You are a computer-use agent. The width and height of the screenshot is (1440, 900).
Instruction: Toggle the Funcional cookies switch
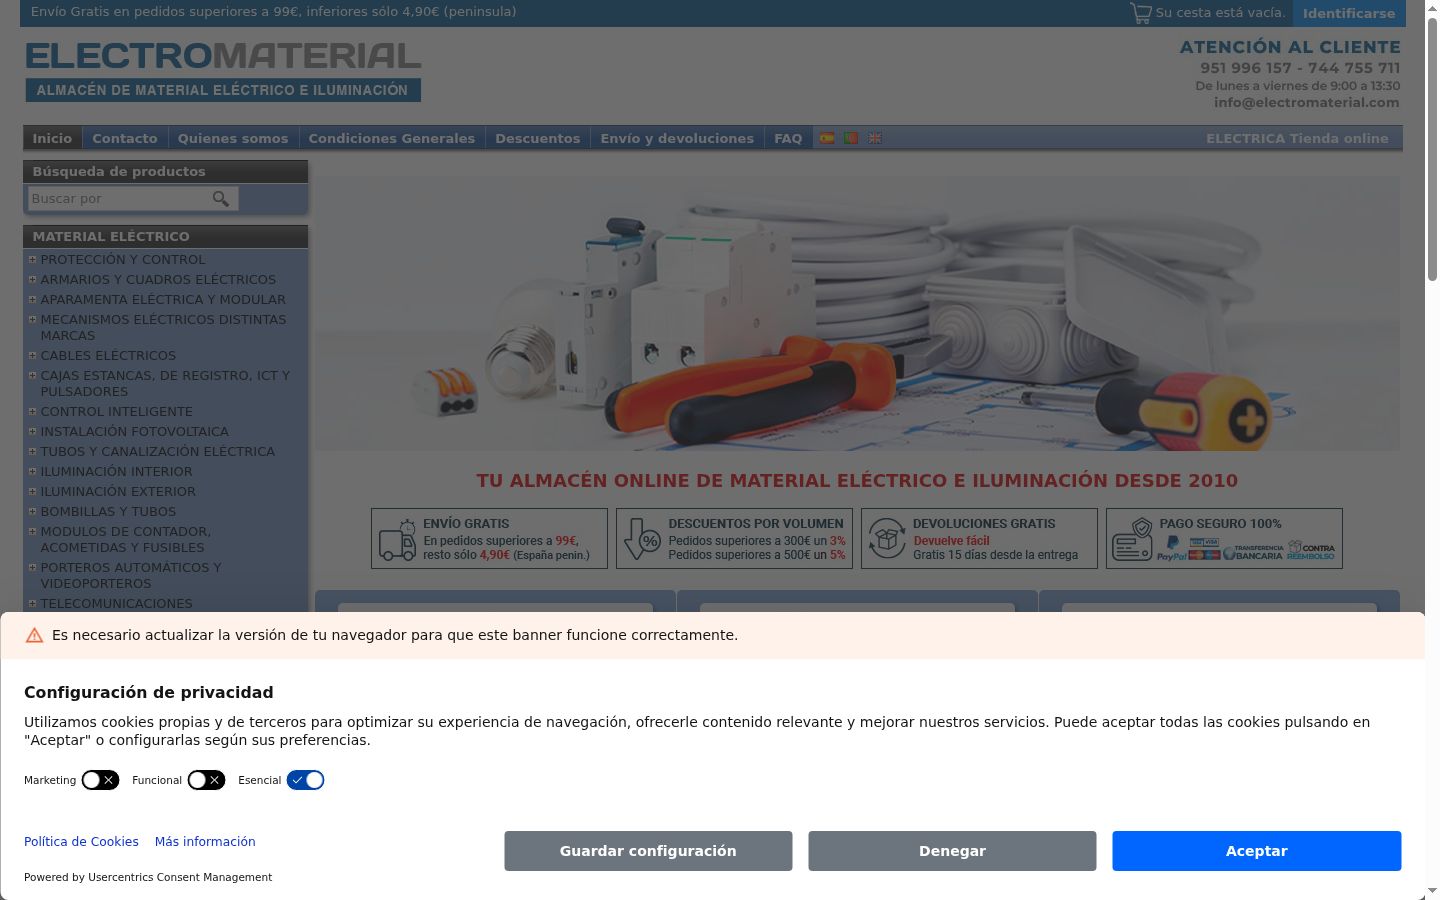(206, 780)
